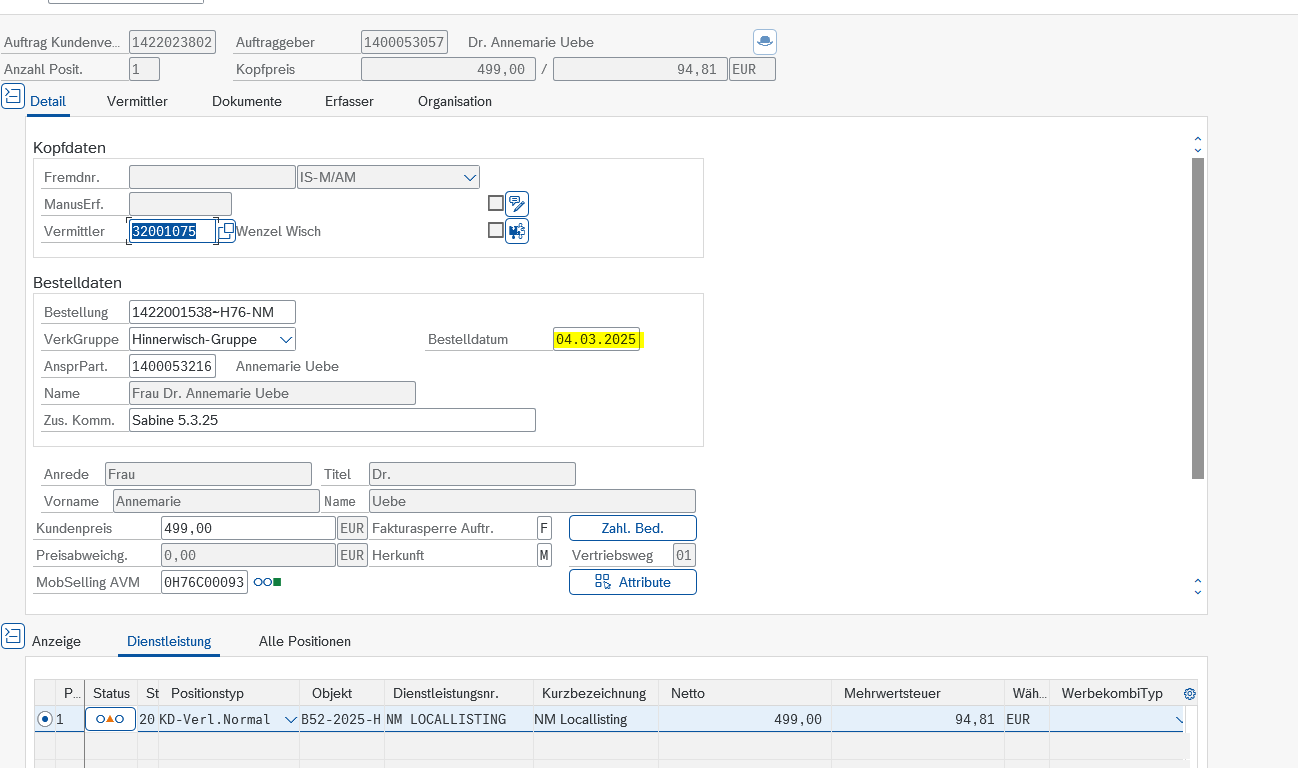Expand the Positionstyp KD-Verl.Normal dropdown
Image resolution: width=1298 pixels, height=768 pixels.
click(x=291, y=719)
